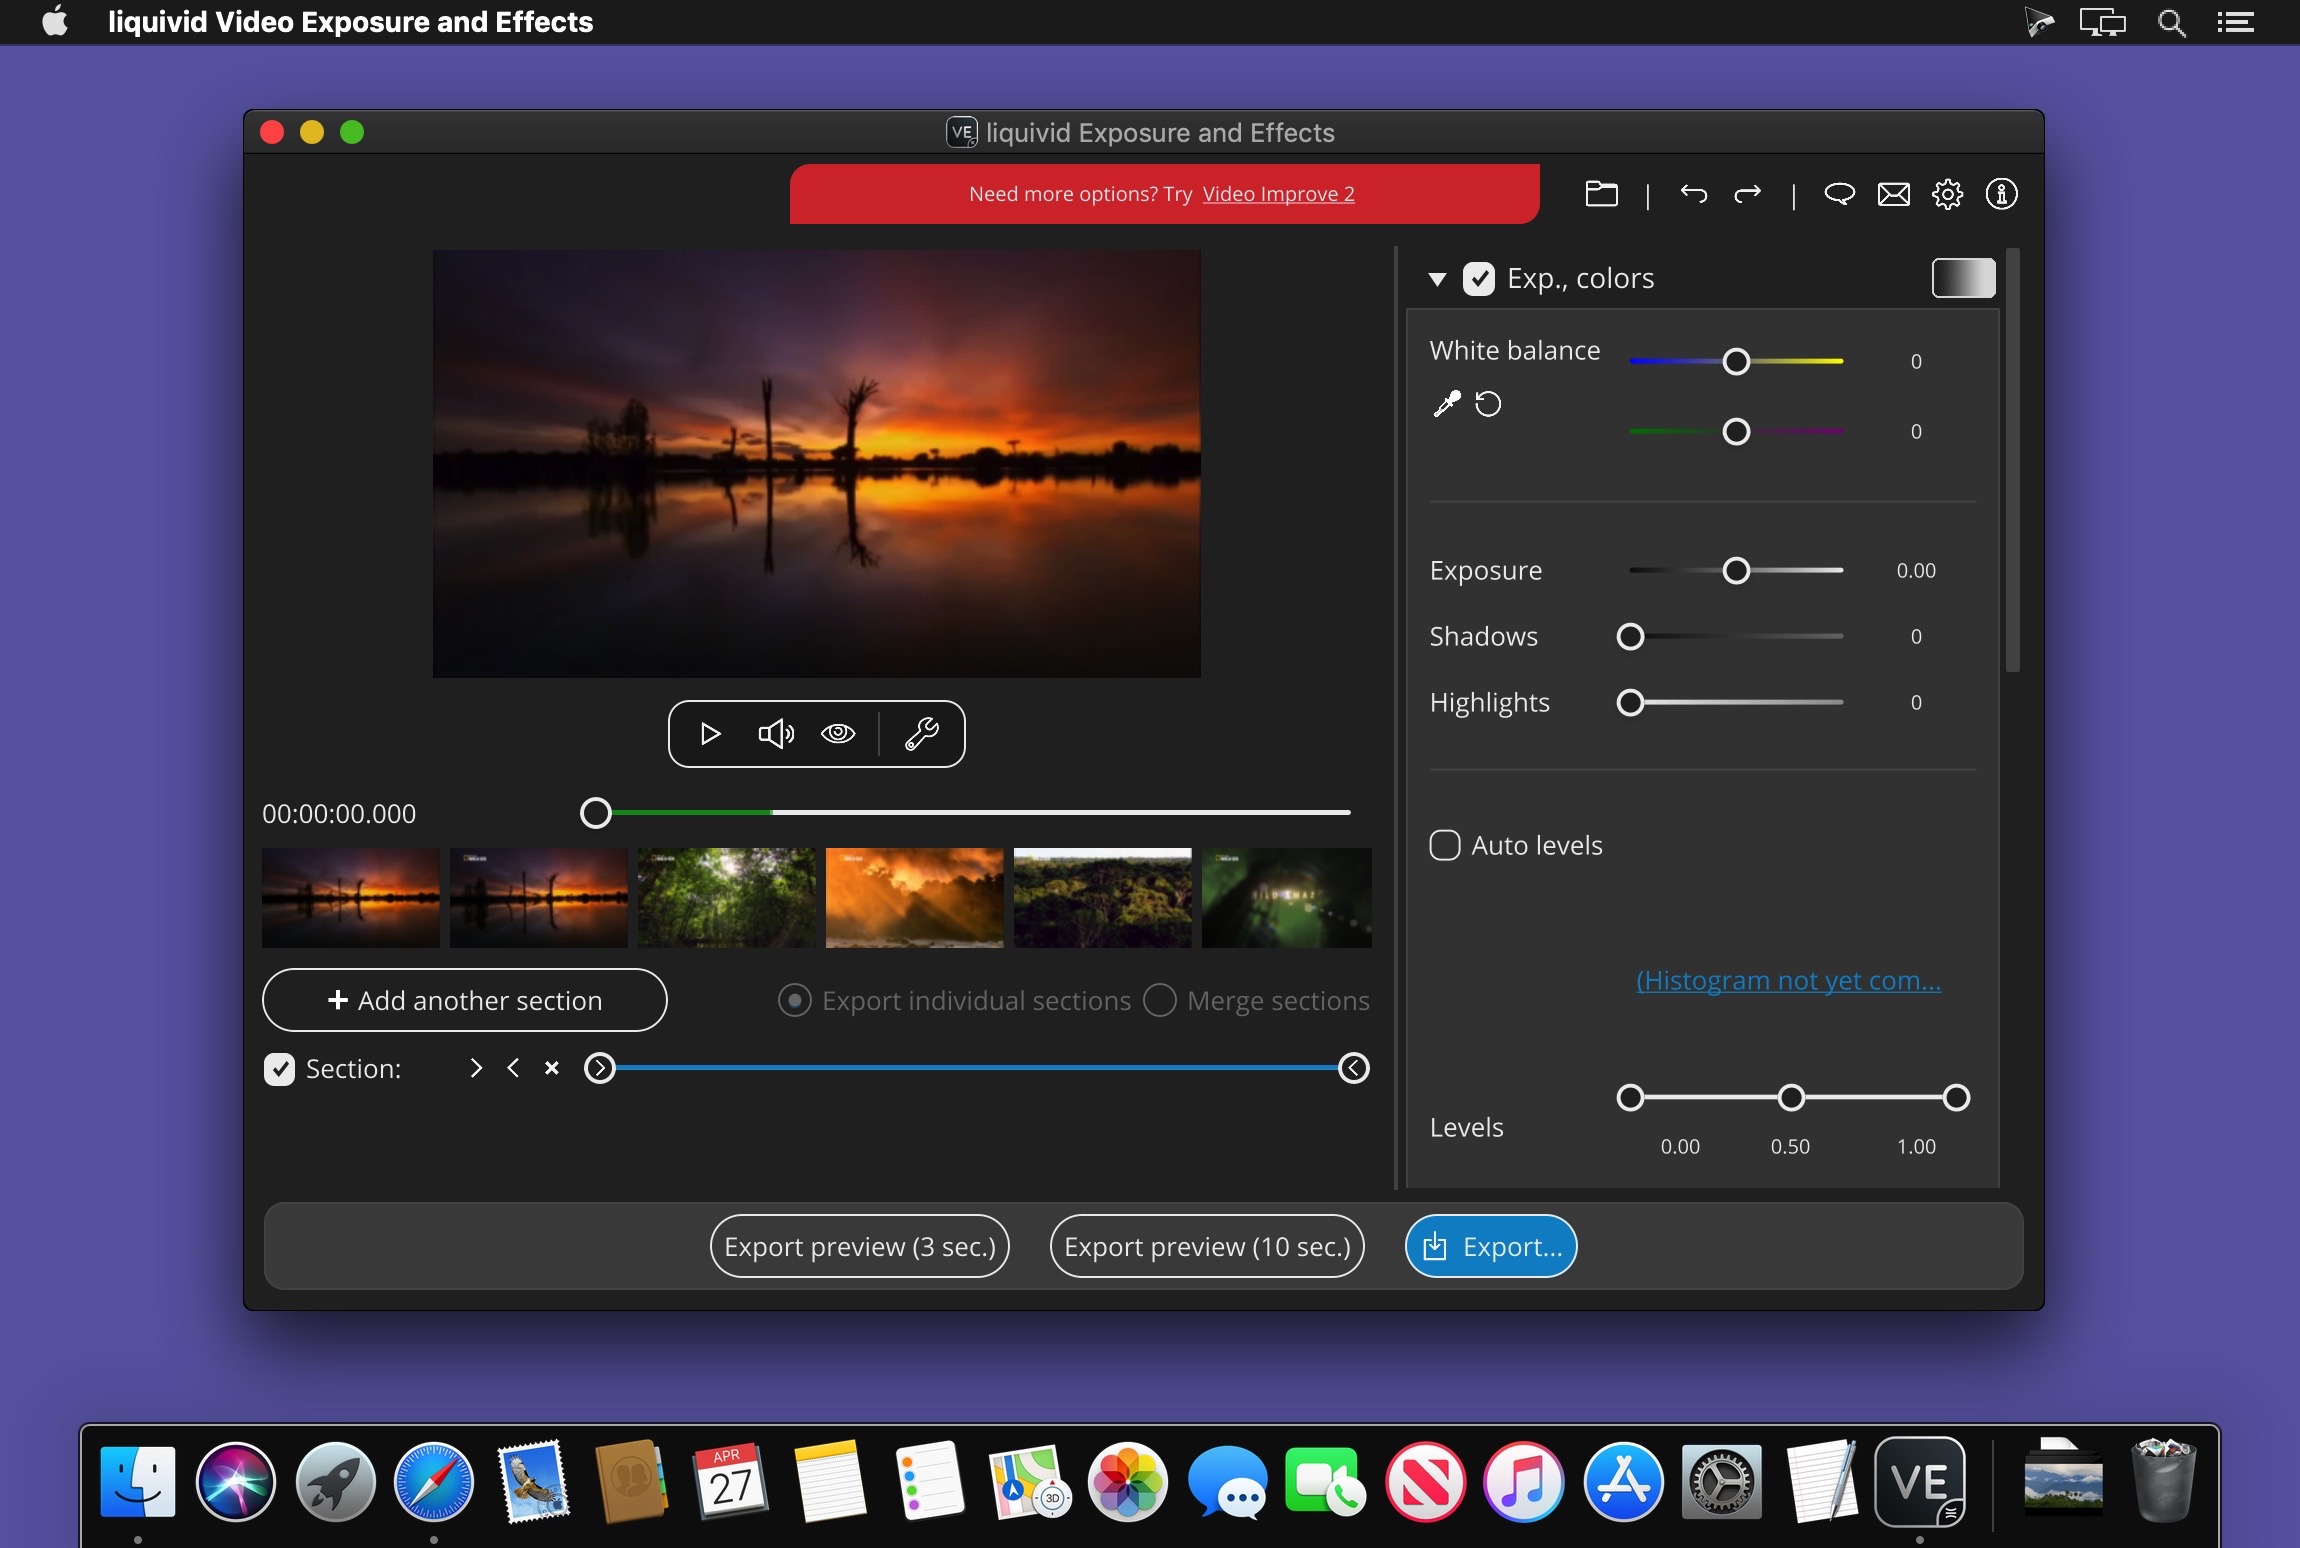2300x1548 pixels.
Task: Click the video preview image
Action: point(817,464)
